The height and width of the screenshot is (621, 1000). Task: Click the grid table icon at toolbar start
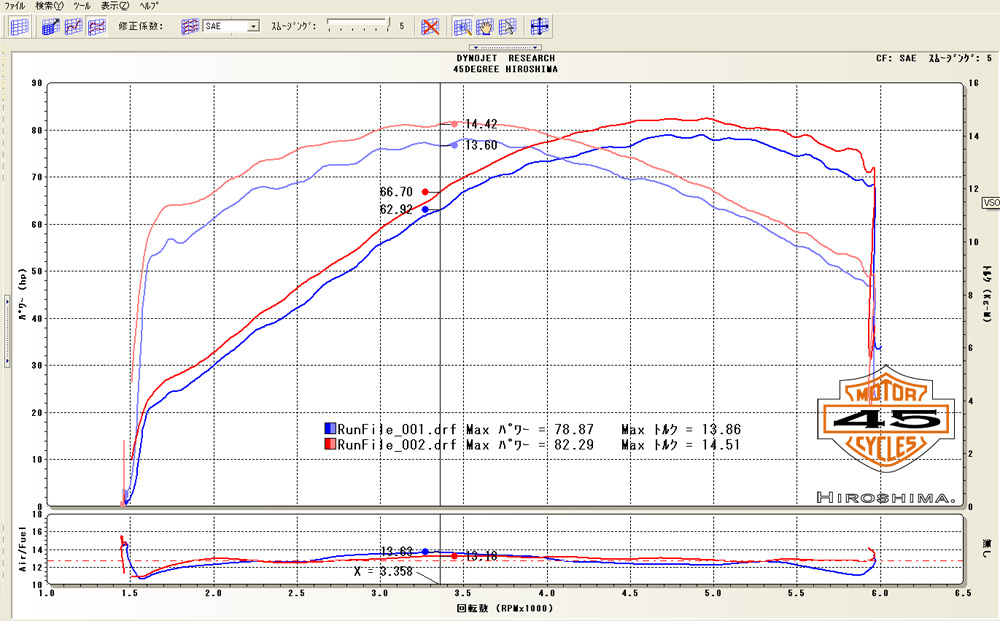coord(19,27)
